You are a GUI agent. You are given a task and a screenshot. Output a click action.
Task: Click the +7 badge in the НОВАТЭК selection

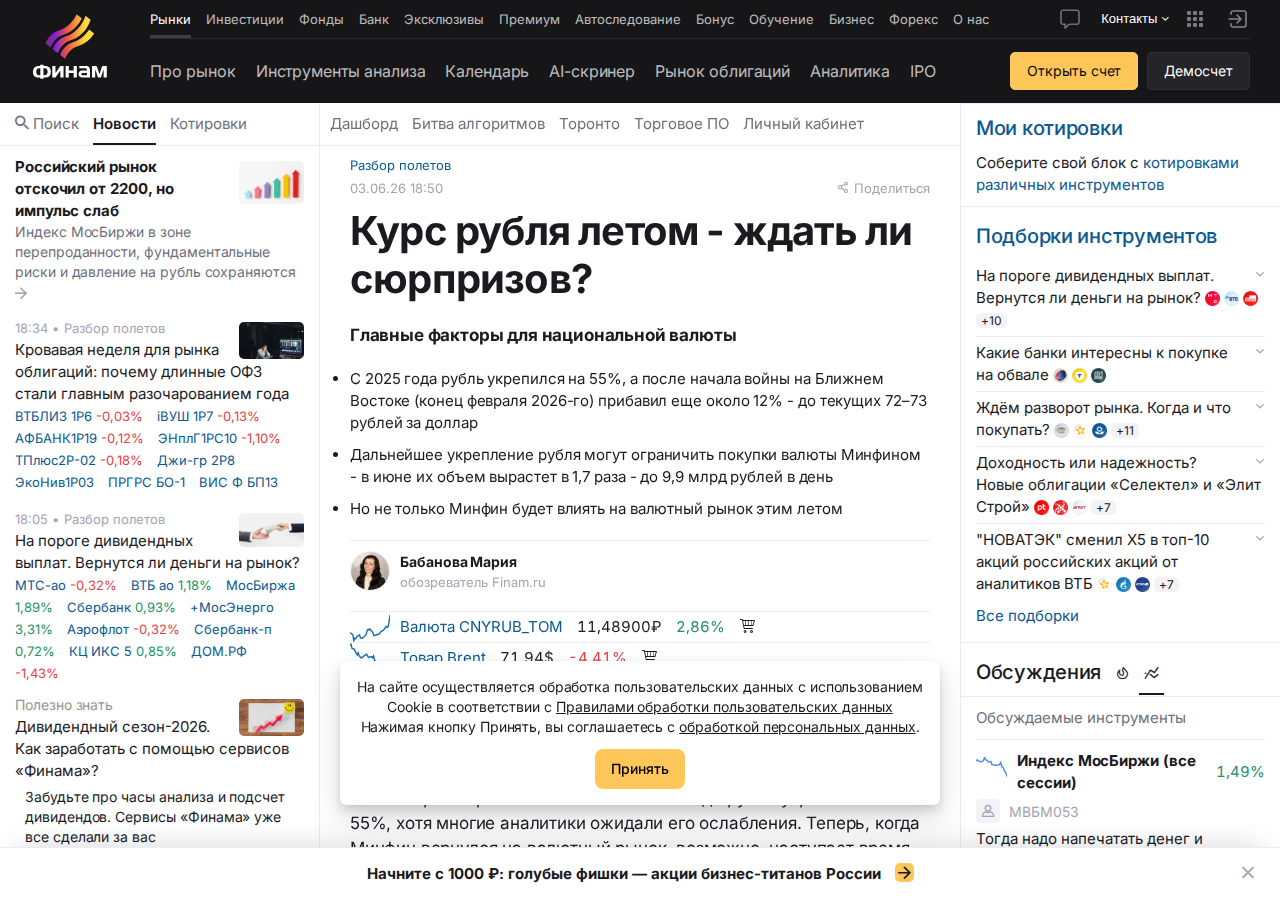(x=1167, y=585)
